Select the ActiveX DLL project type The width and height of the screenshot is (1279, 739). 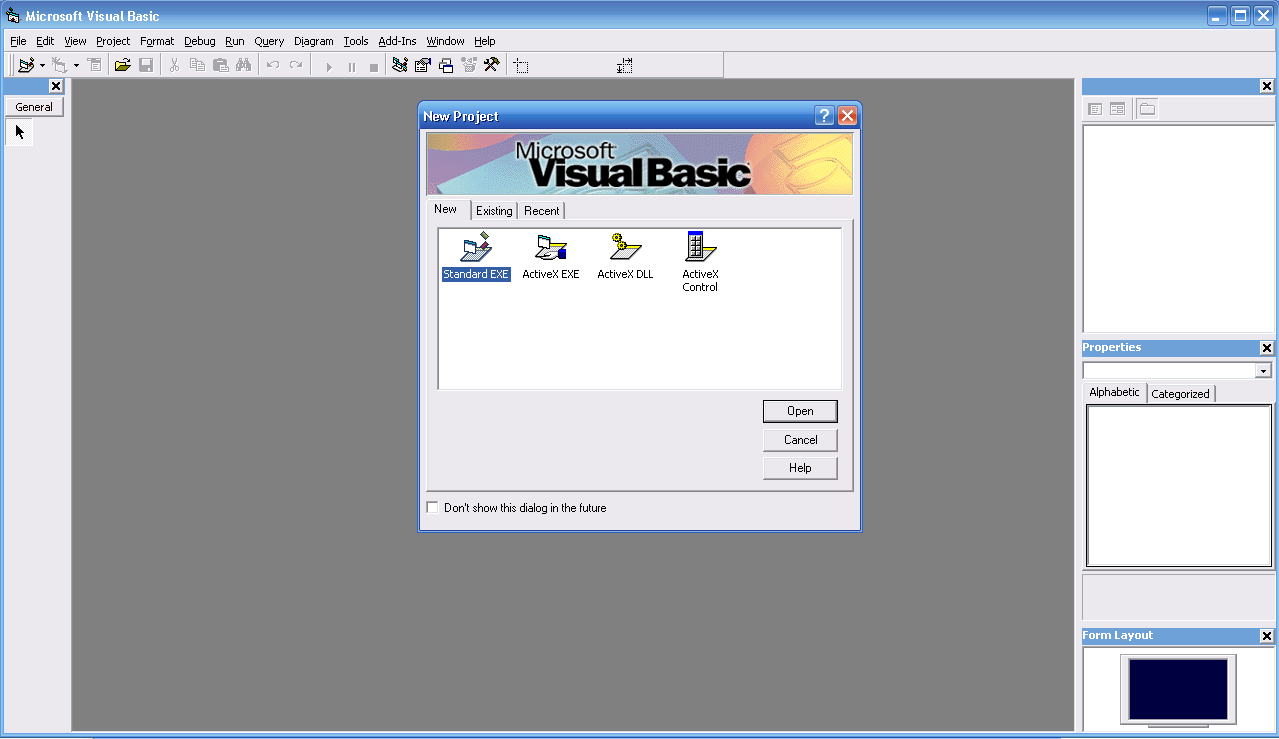pos(625,257)
